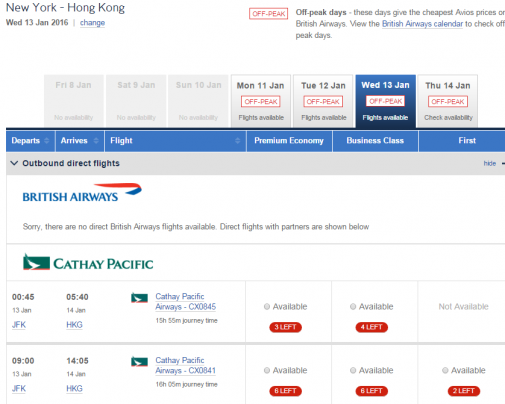The image size is (505, 404).
Task: Click the sort arrows in the Arrives column
Action: 96,141
